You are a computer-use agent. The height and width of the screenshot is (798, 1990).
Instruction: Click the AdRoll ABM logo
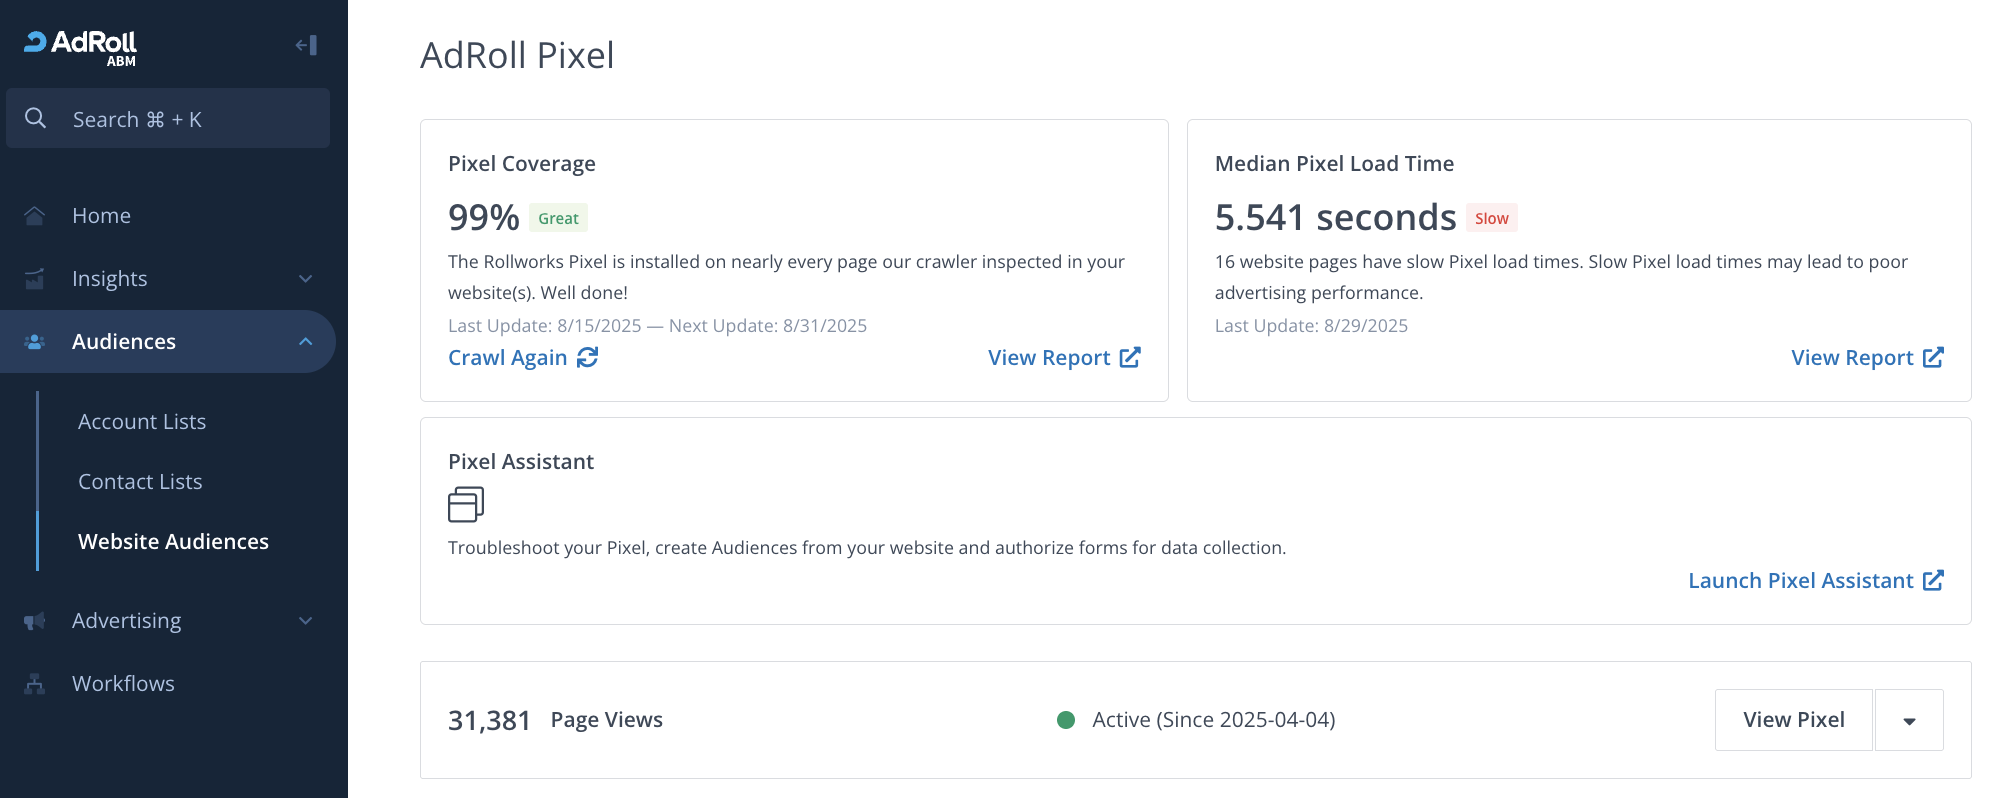(x=81, y=46)
